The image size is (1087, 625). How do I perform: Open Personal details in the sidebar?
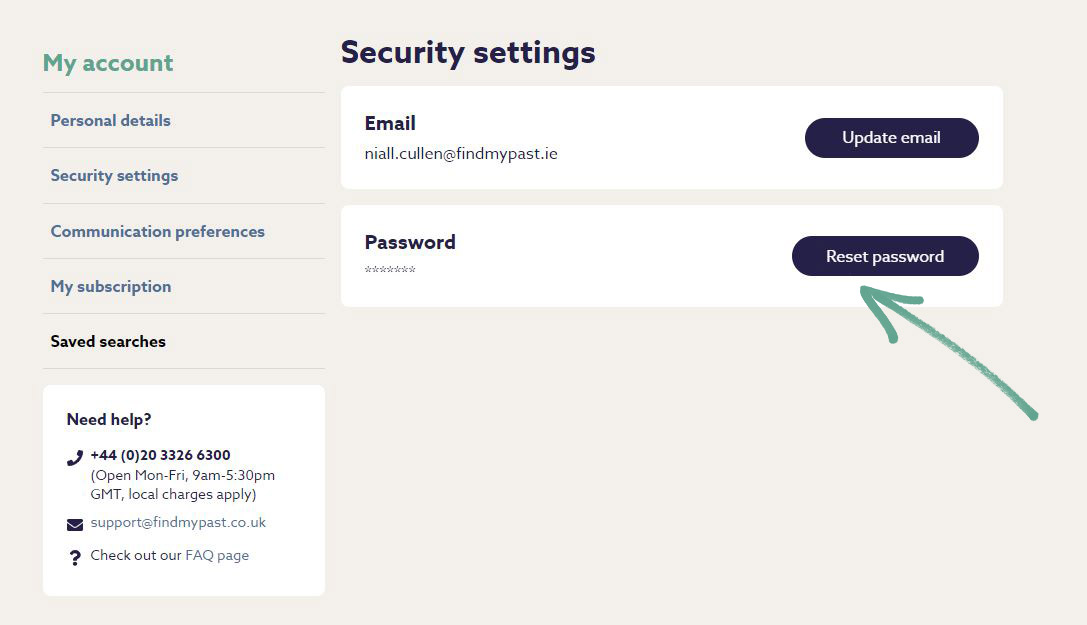tap(110, 120)
